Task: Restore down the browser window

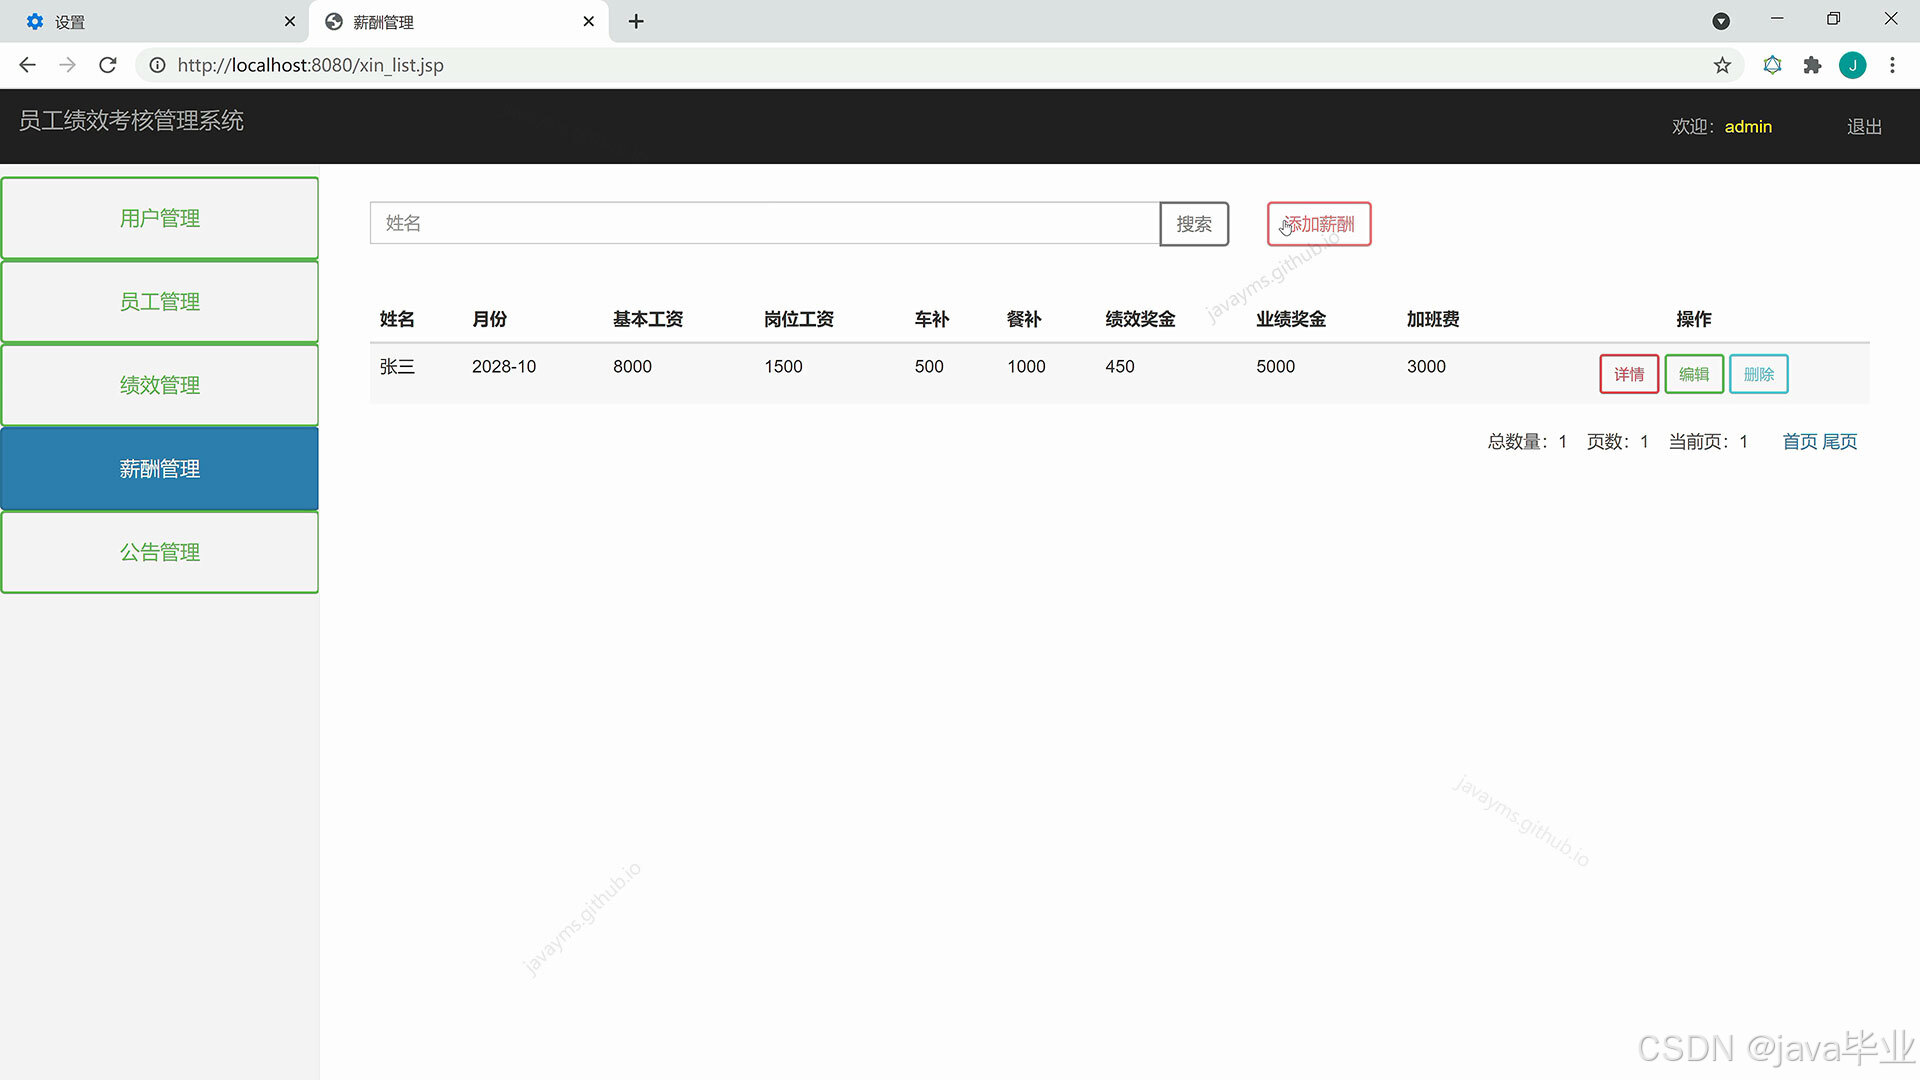Action: point(1833,19)
